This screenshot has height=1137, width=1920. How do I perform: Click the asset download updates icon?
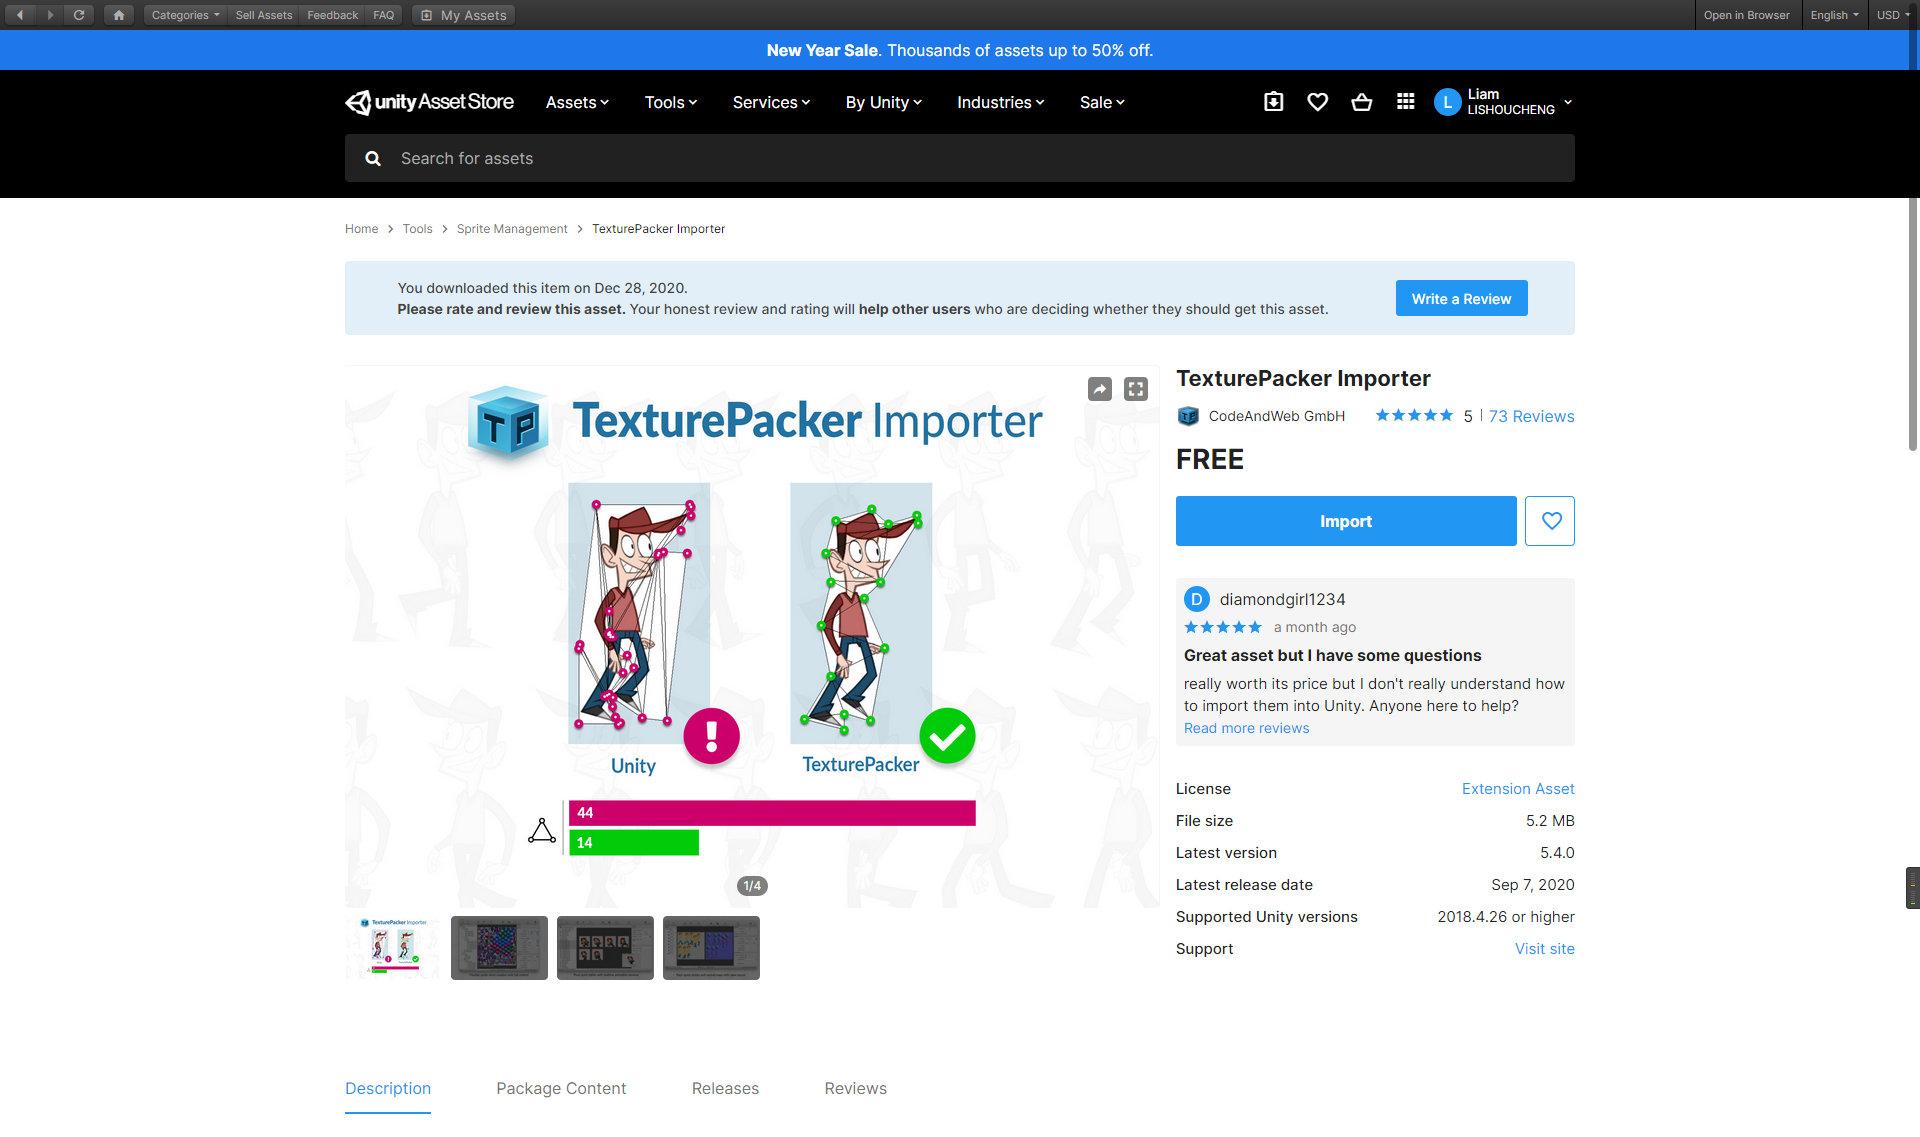click(x=1273, y=101)
